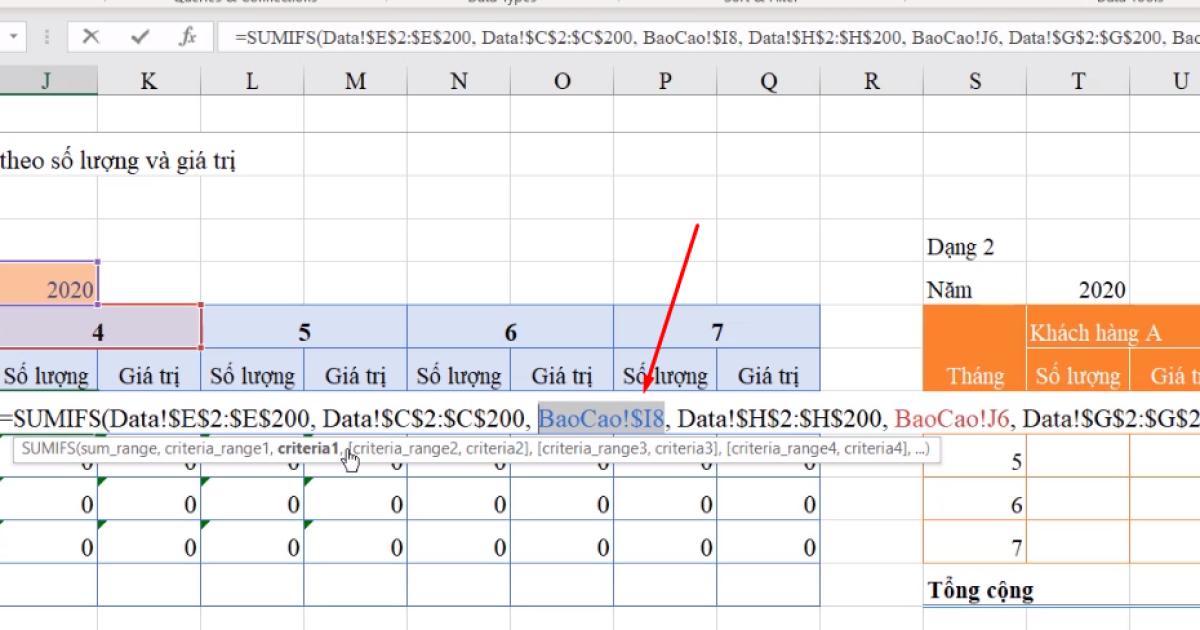1200x630 pixels.
Task: Click the SUMIFS link in the ScreenTip
Action: 51,449
